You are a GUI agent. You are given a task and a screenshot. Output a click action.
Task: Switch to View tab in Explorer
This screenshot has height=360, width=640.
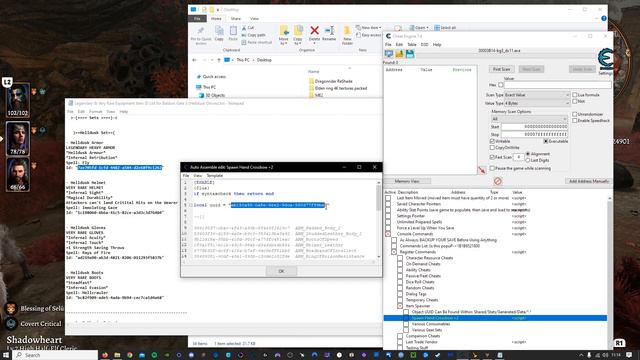point(254,19)
